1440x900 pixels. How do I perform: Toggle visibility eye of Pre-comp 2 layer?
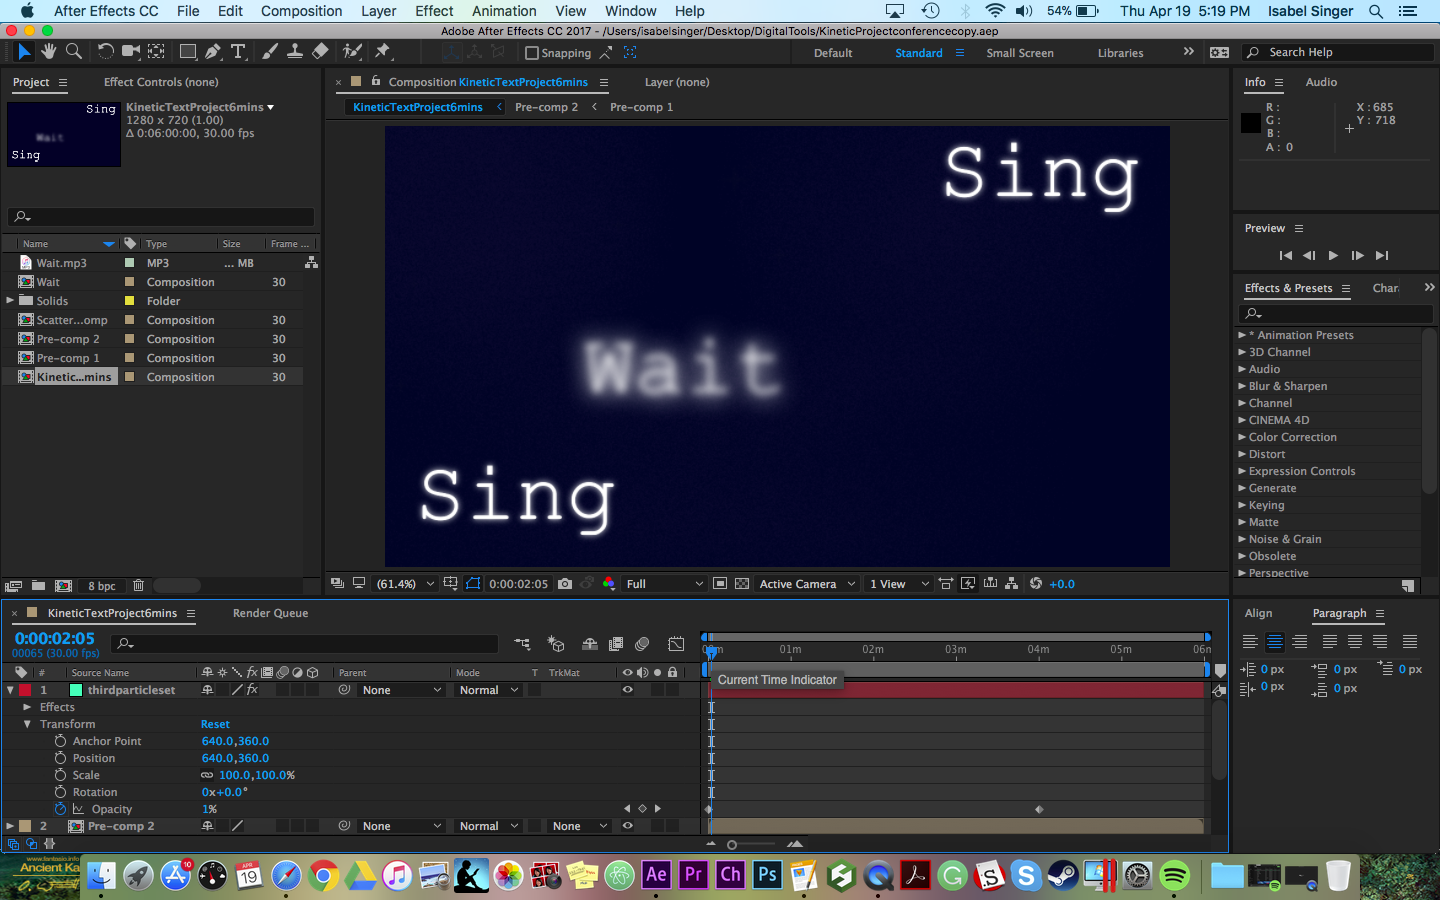628,826
